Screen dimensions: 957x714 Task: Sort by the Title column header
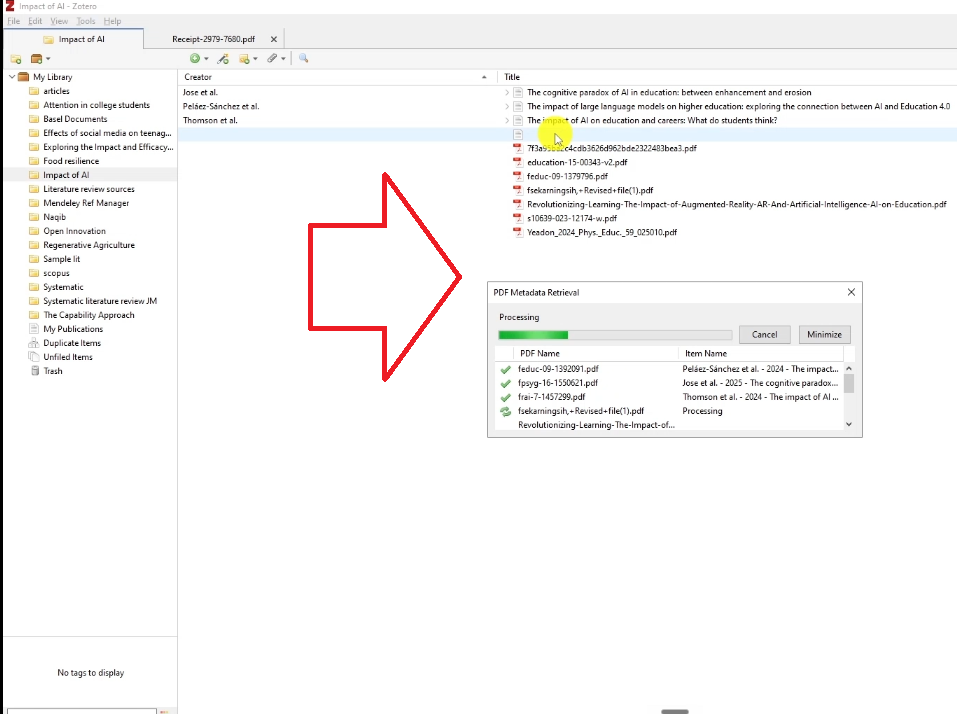[726, 77]
